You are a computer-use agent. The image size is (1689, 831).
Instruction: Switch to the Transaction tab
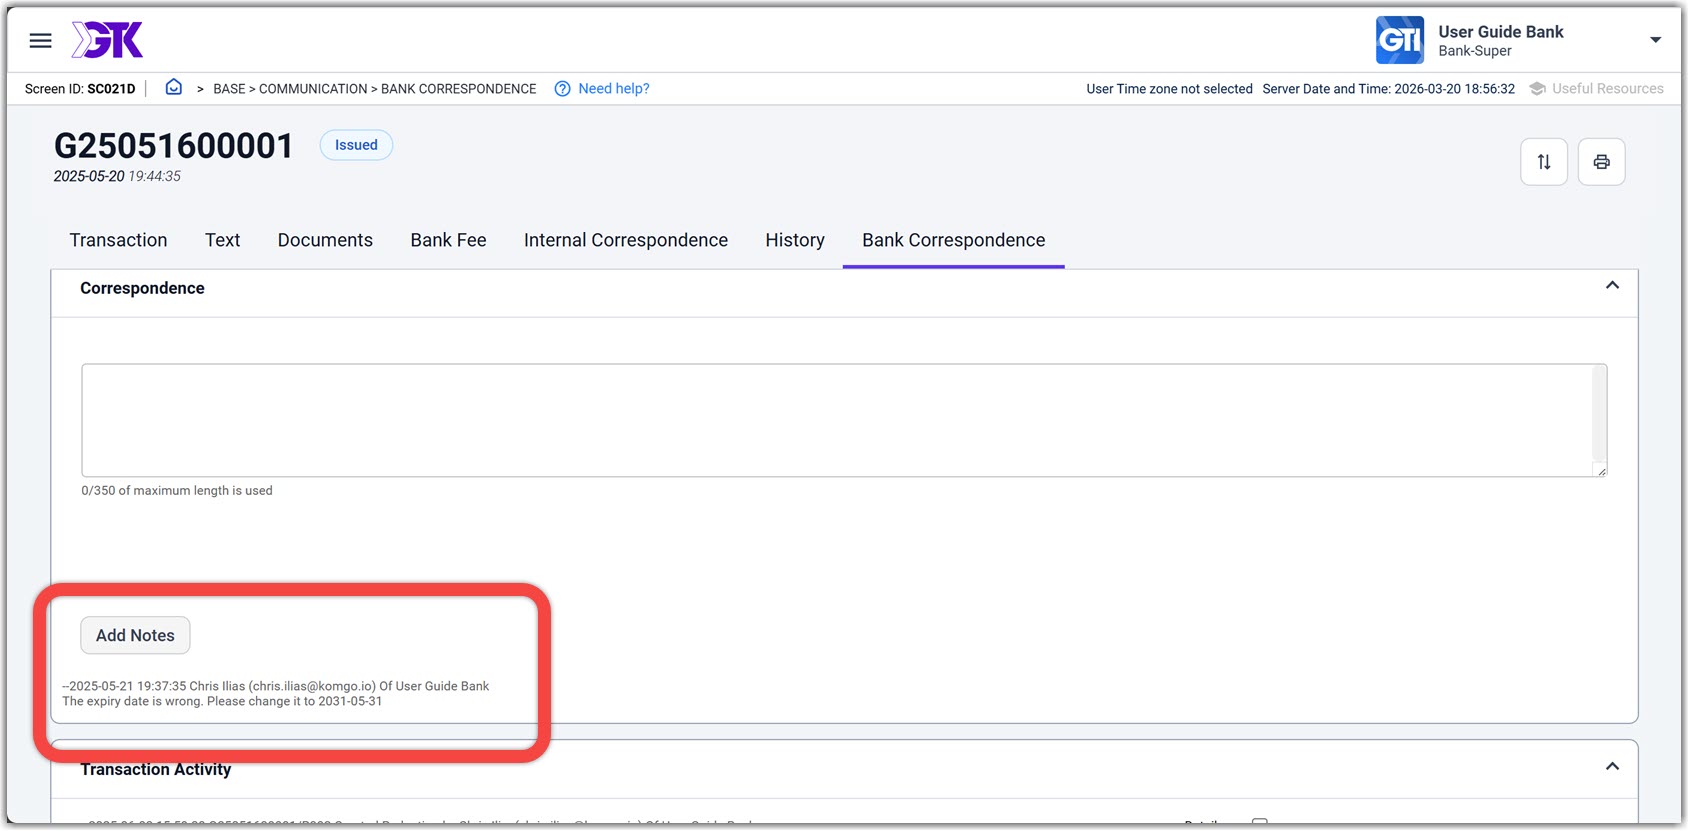[118, 240]
